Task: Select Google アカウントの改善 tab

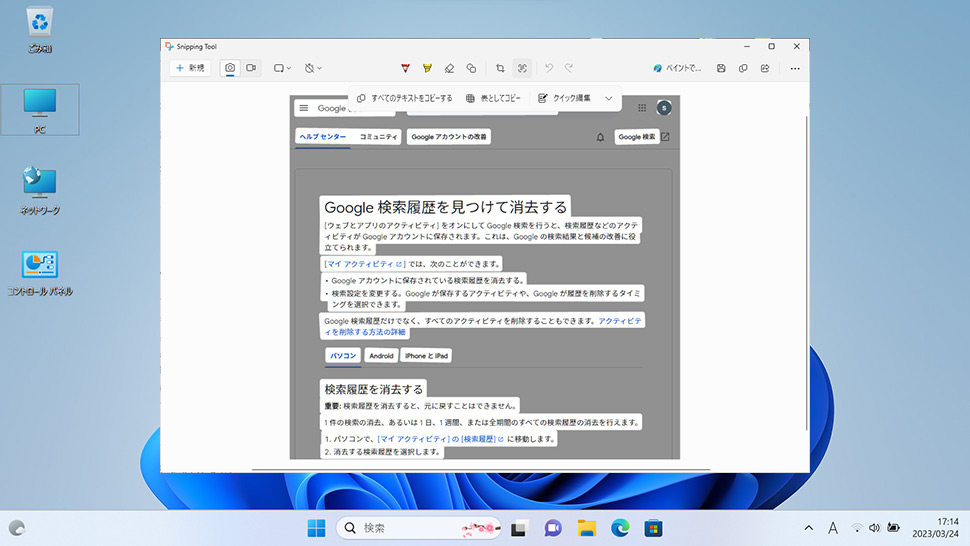Action: point(449,137)
